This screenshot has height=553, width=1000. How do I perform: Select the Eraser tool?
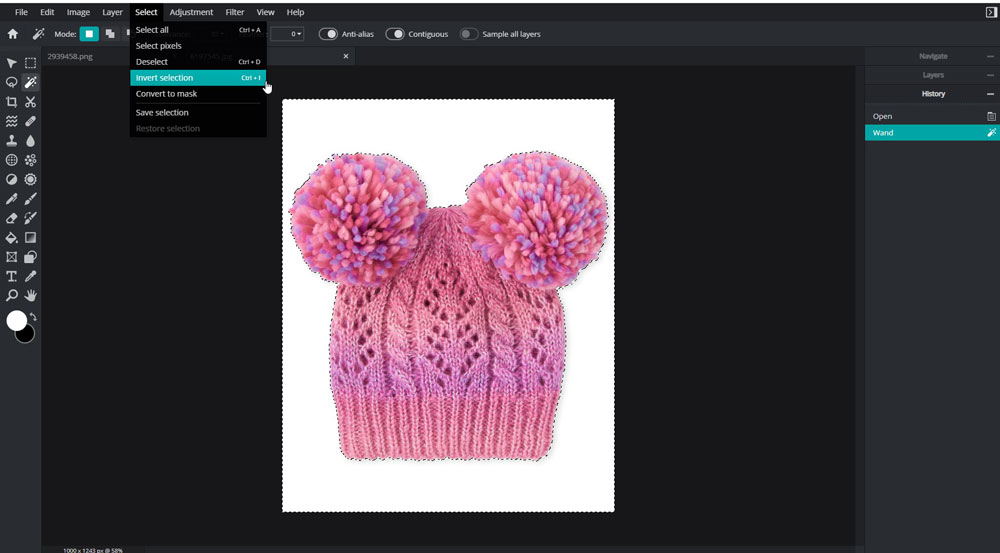[x=11, y=218]
